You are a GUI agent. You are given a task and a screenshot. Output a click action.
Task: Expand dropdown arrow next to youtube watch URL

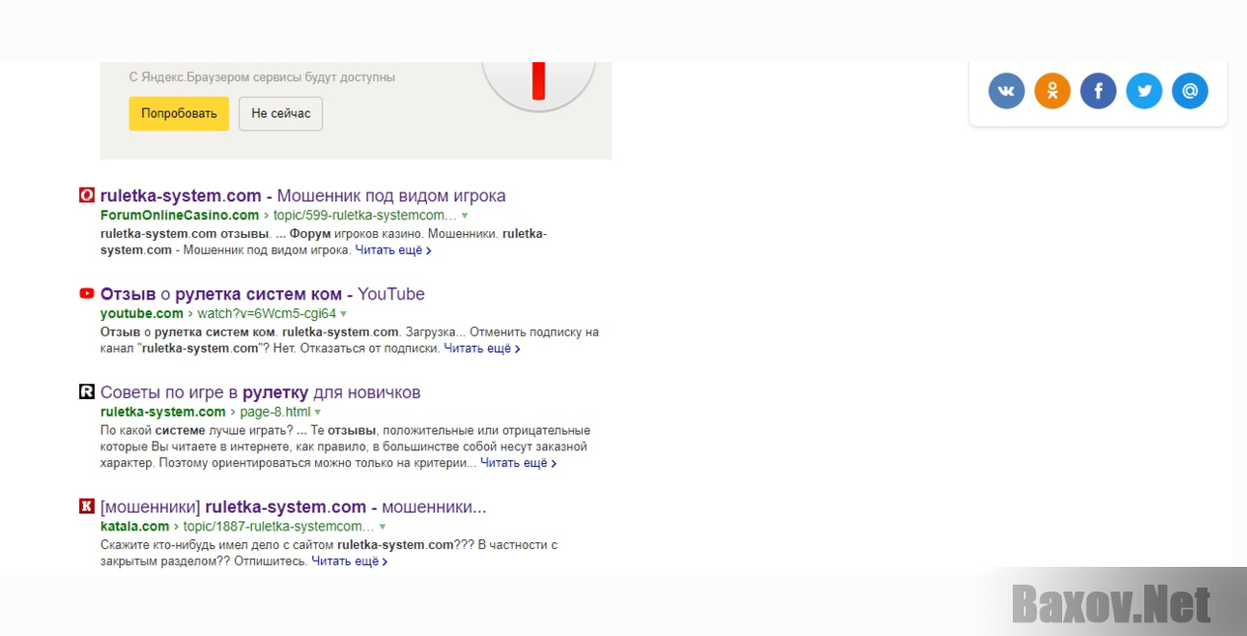click(344, 314)
